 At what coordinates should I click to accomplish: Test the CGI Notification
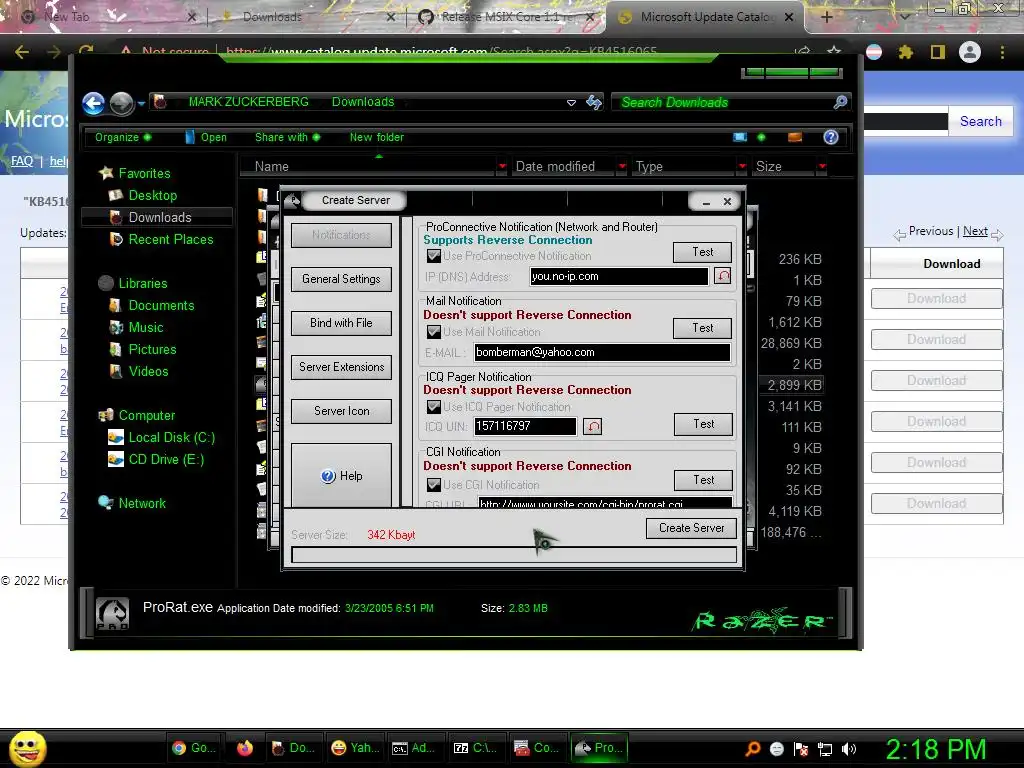pyautogui.click(x=703, y=480)
